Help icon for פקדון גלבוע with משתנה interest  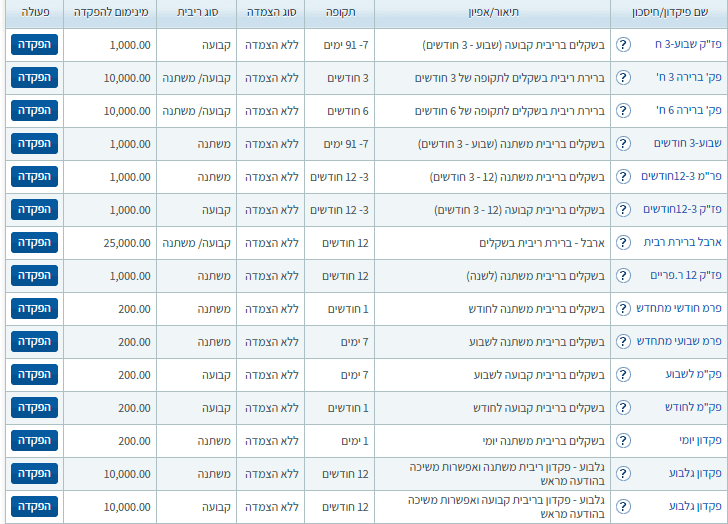tap(623, 473)
